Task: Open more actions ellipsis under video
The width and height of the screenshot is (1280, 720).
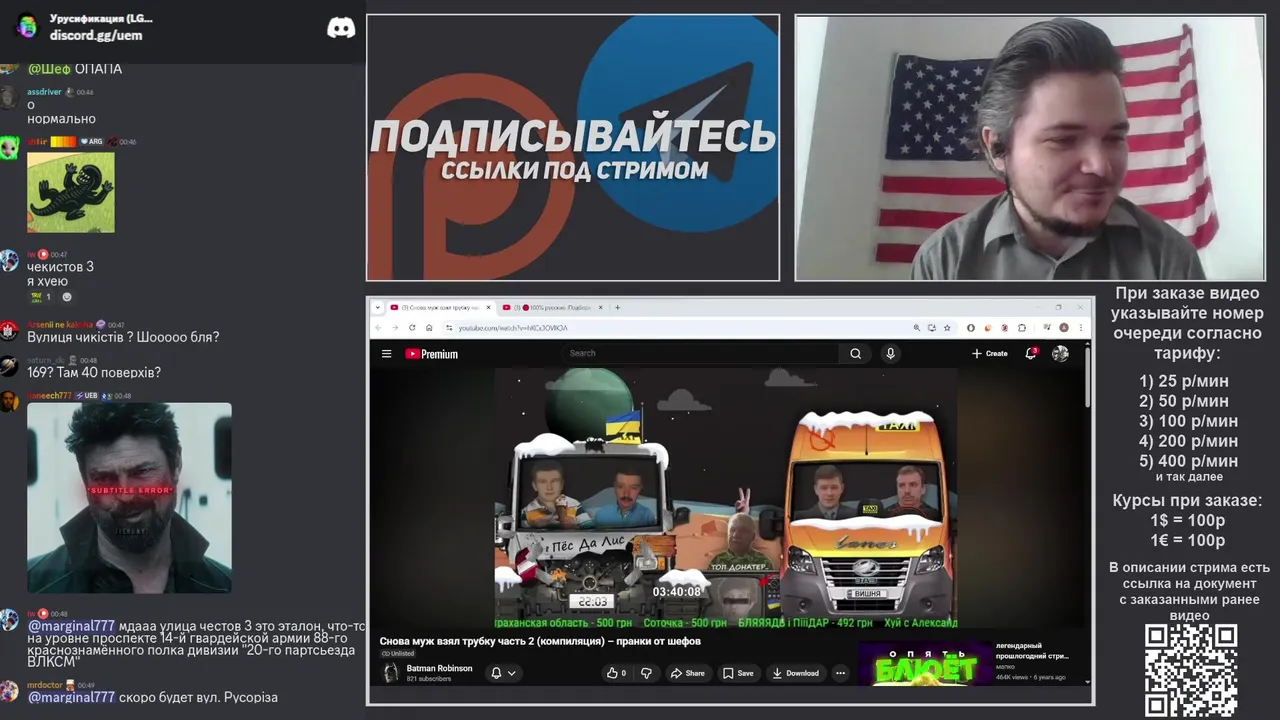Action: (x=840, y=673)
